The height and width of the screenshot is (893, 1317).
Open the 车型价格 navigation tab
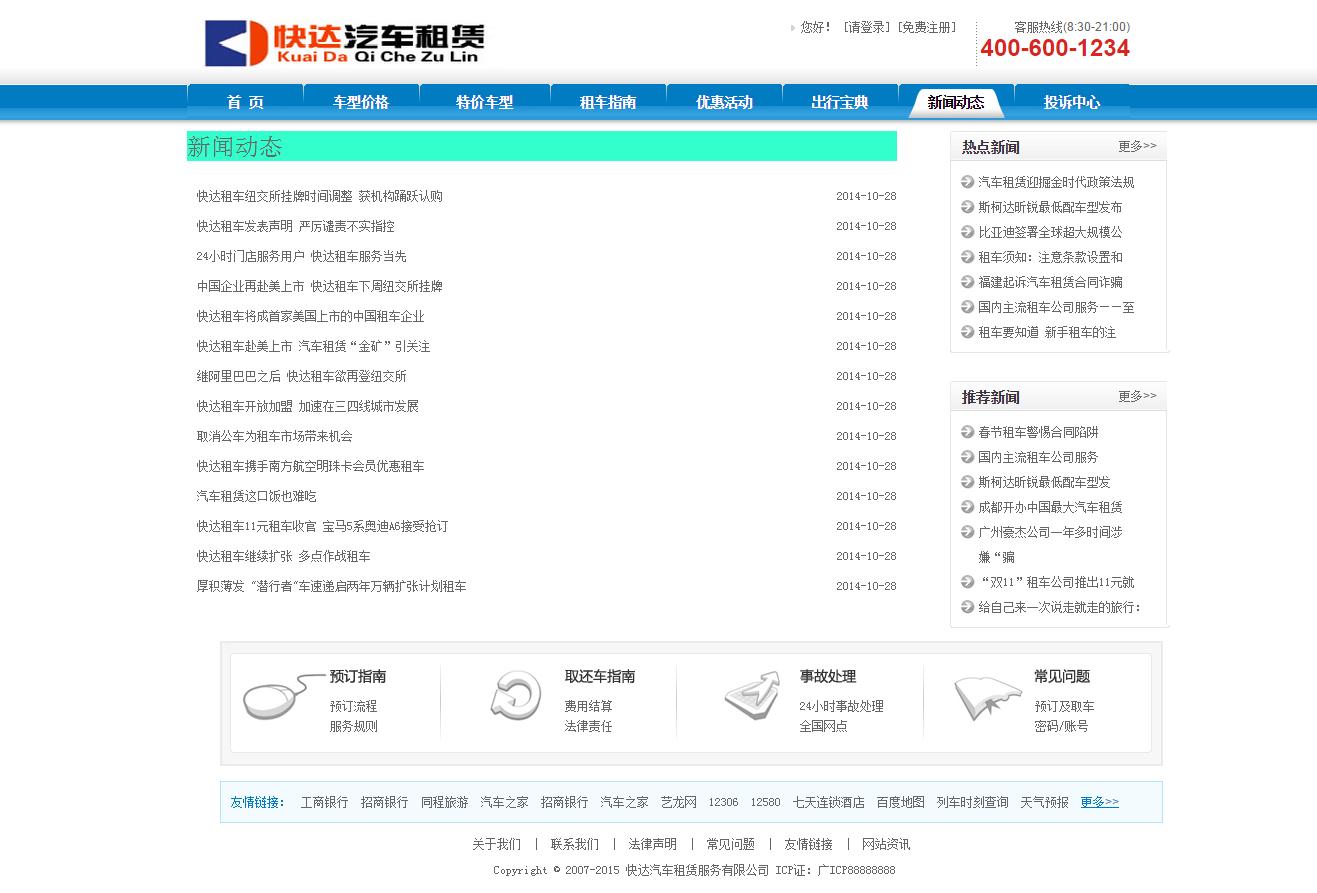(x=361, y=102)
